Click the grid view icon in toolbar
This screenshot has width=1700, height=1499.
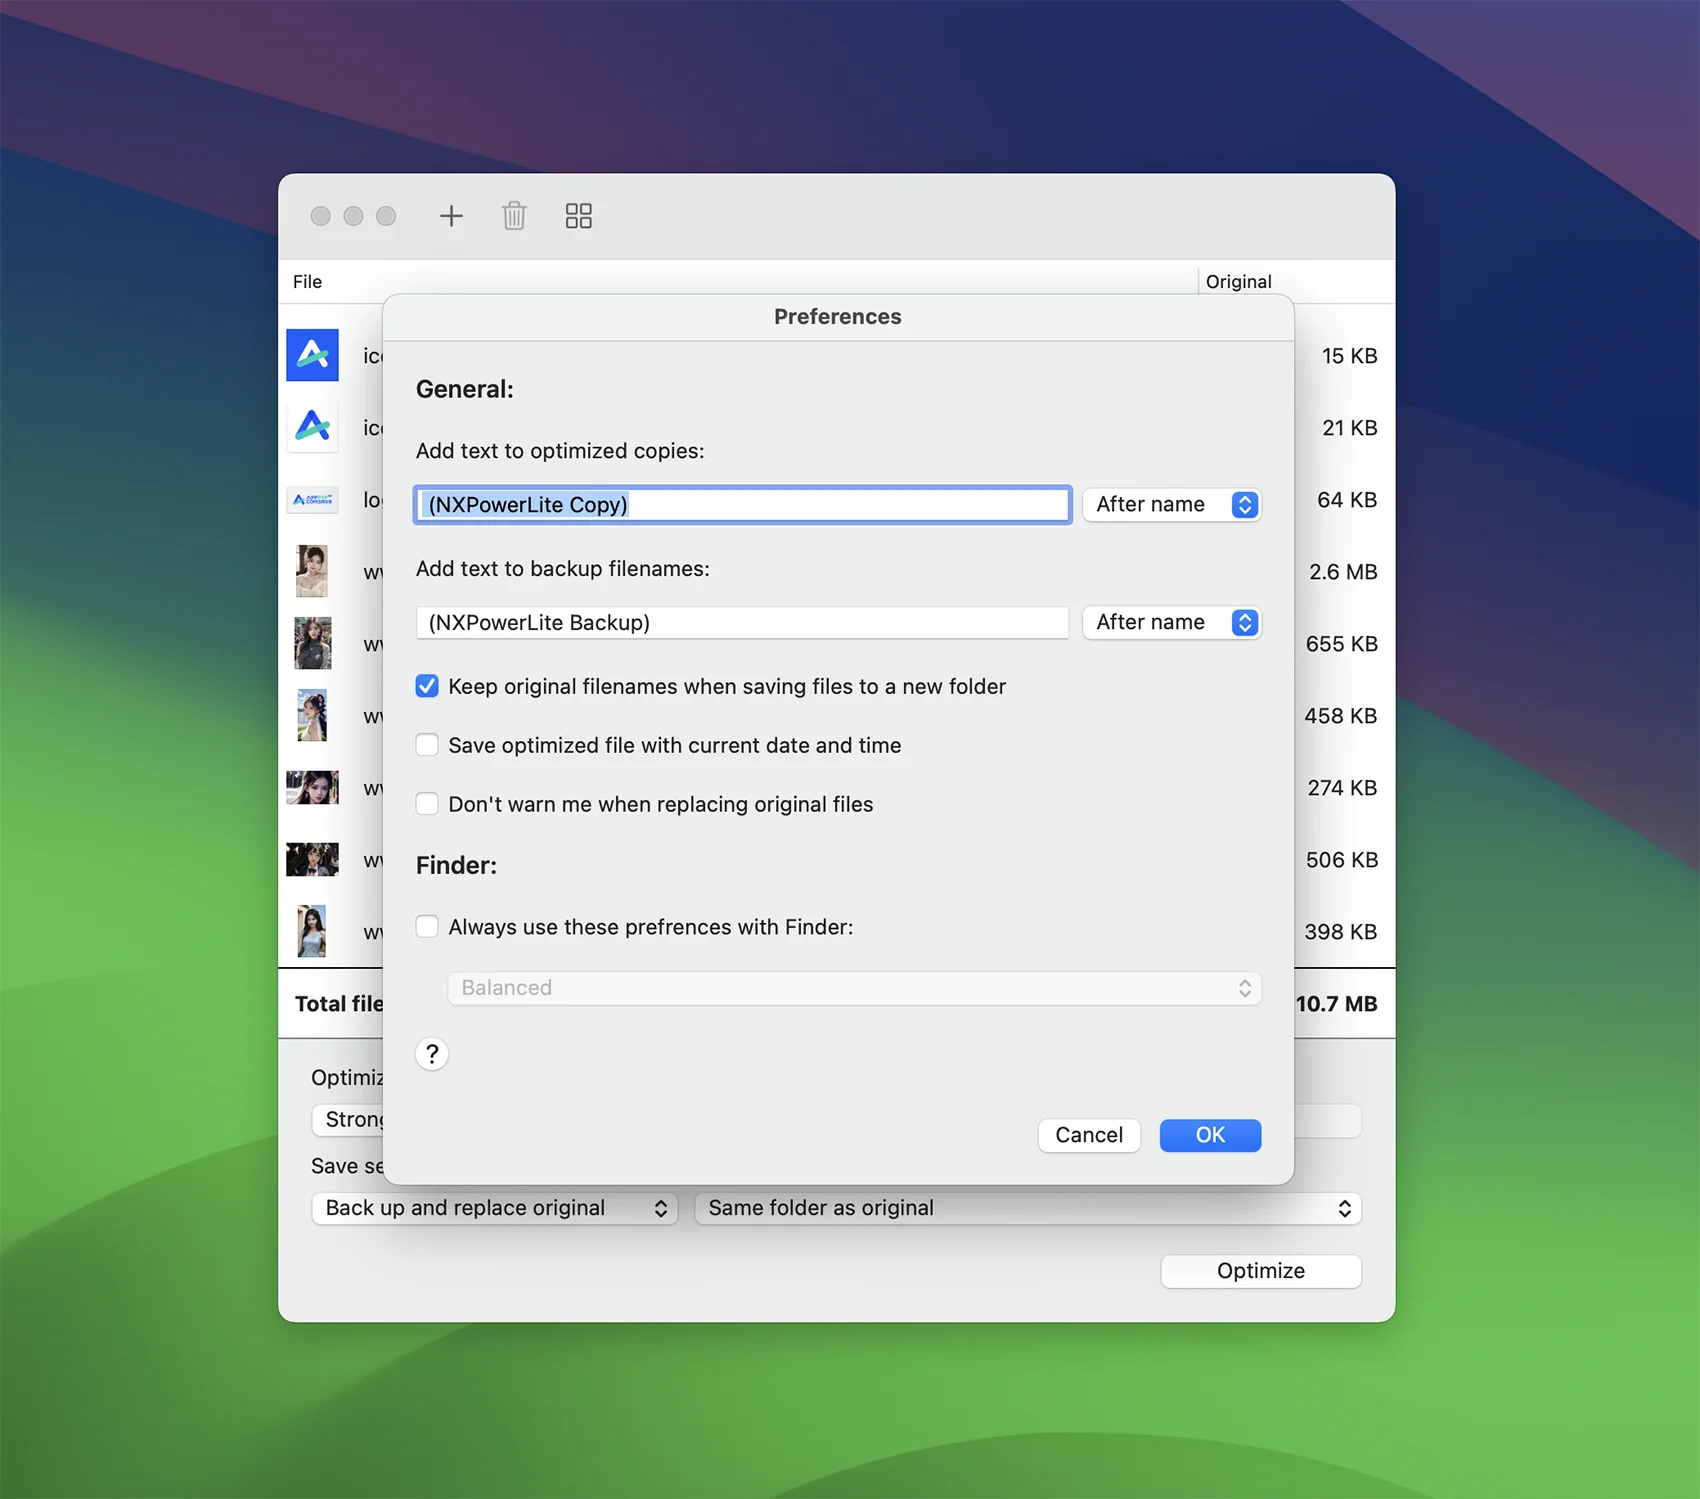(x=579, y=216)
